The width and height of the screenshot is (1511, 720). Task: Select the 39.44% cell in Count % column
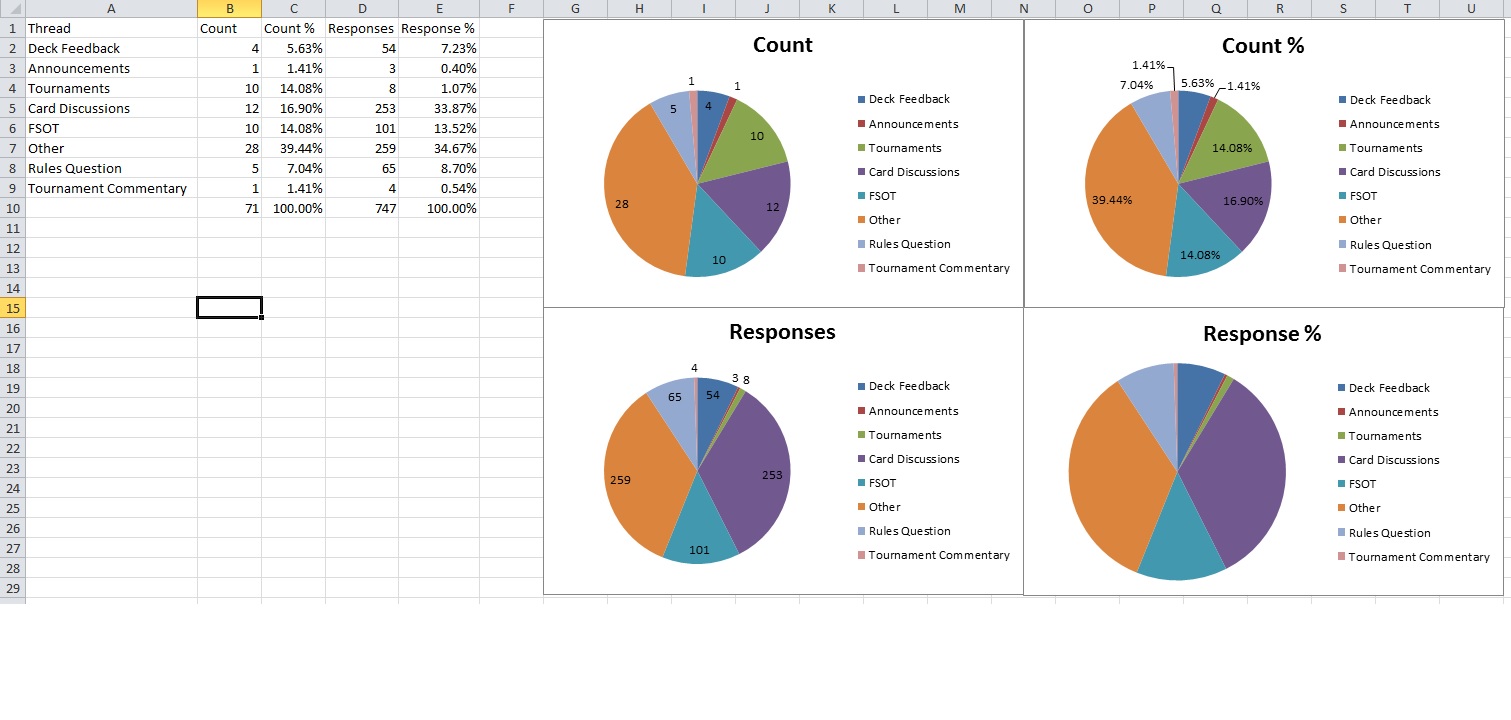click(294, 148)
